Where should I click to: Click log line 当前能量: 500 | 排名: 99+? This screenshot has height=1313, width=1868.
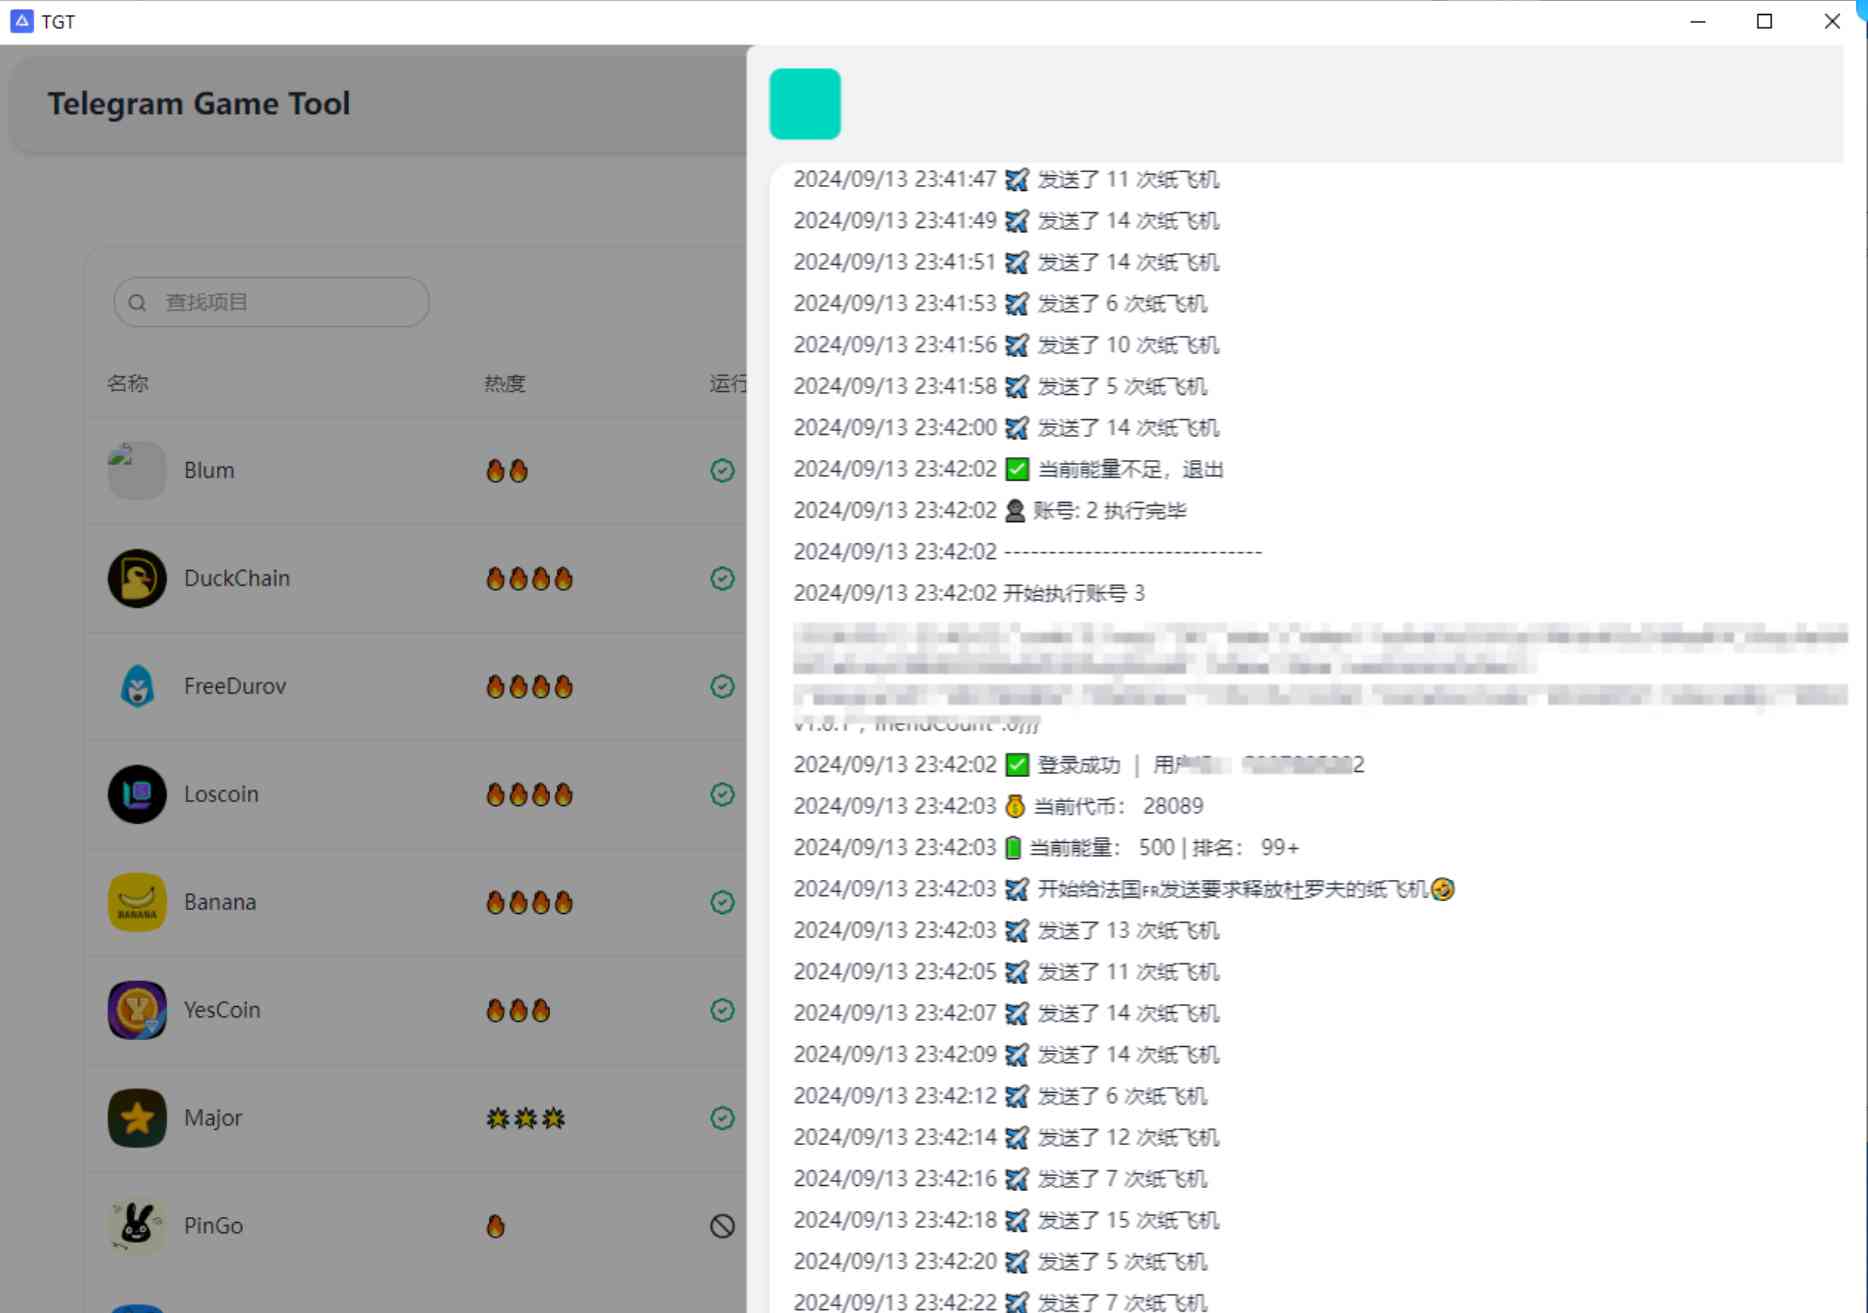pyautogui.click(x=1046, y=848)
